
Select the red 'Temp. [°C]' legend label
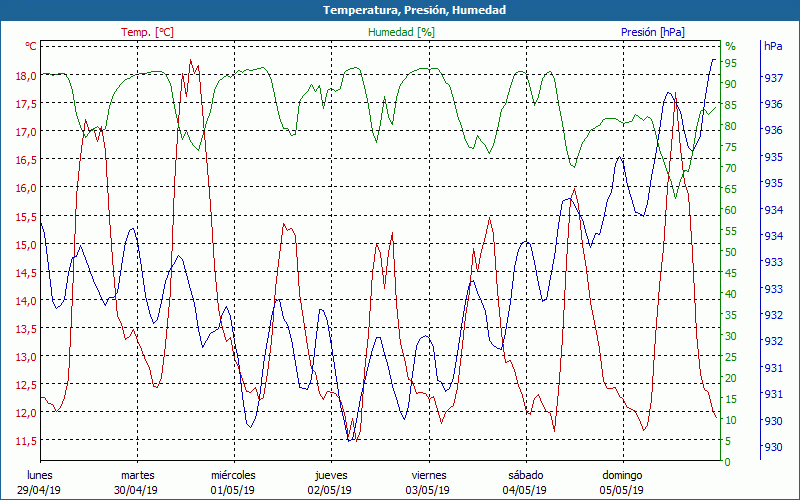(x=147, y=32)
